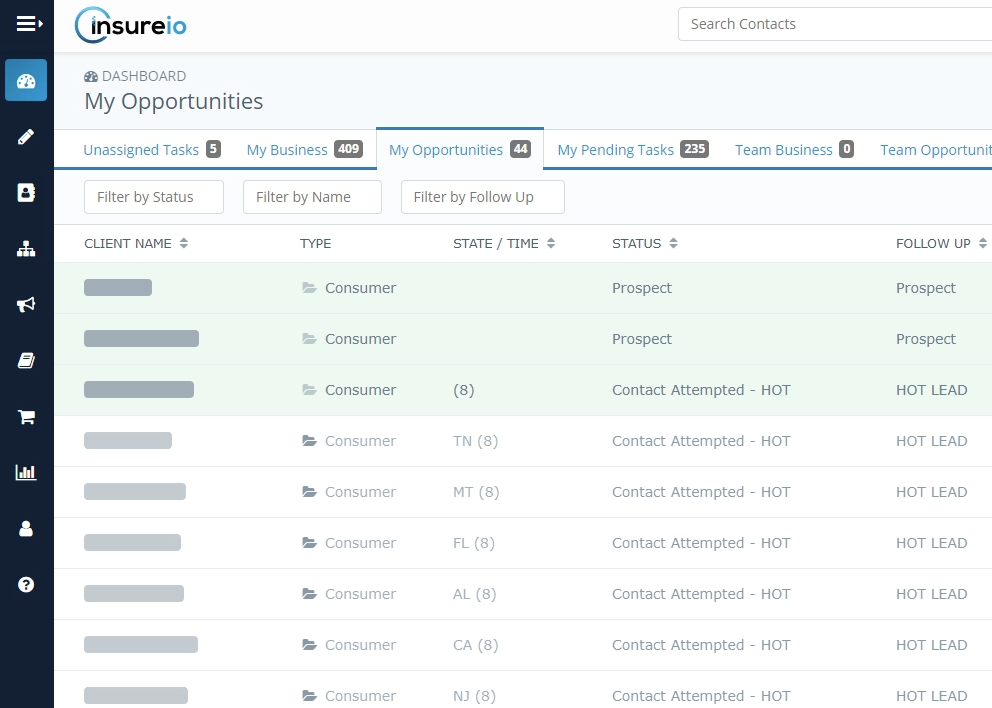Focus the Search Contacts box
The height and width of the screenshot is (708, 992).
[834, 24]
